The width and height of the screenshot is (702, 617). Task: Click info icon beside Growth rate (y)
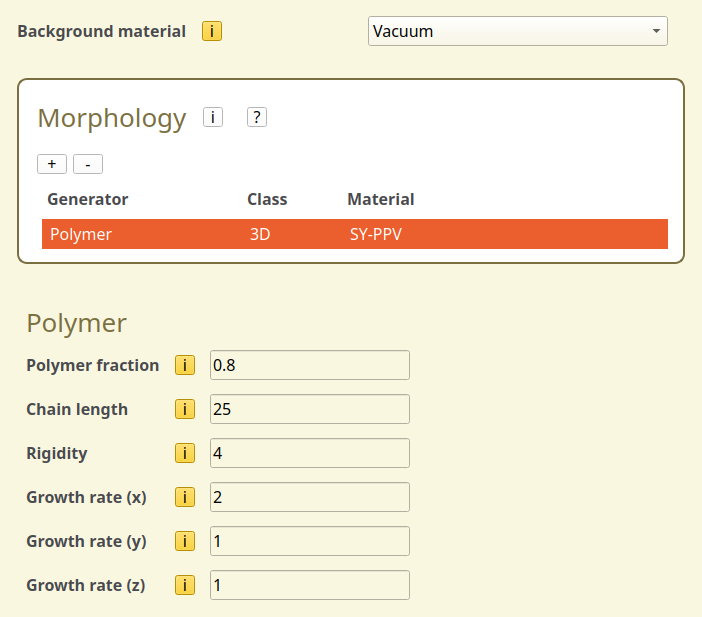[x=185, y=541]
